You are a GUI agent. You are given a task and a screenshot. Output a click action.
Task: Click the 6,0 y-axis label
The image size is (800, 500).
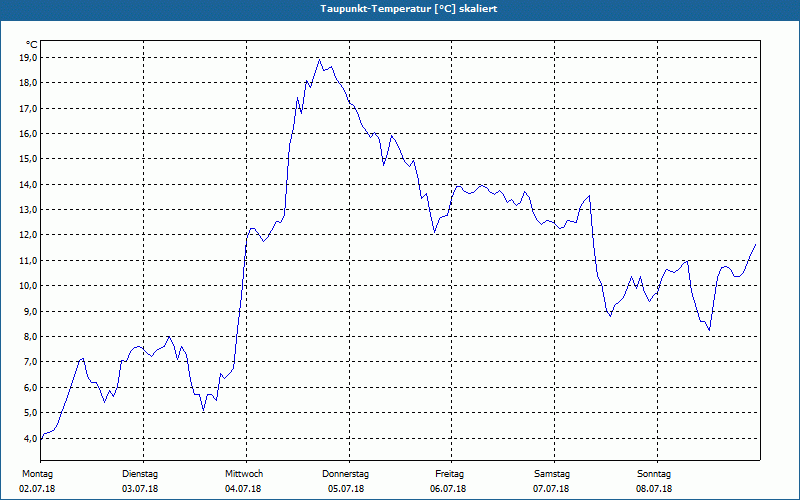30,388
